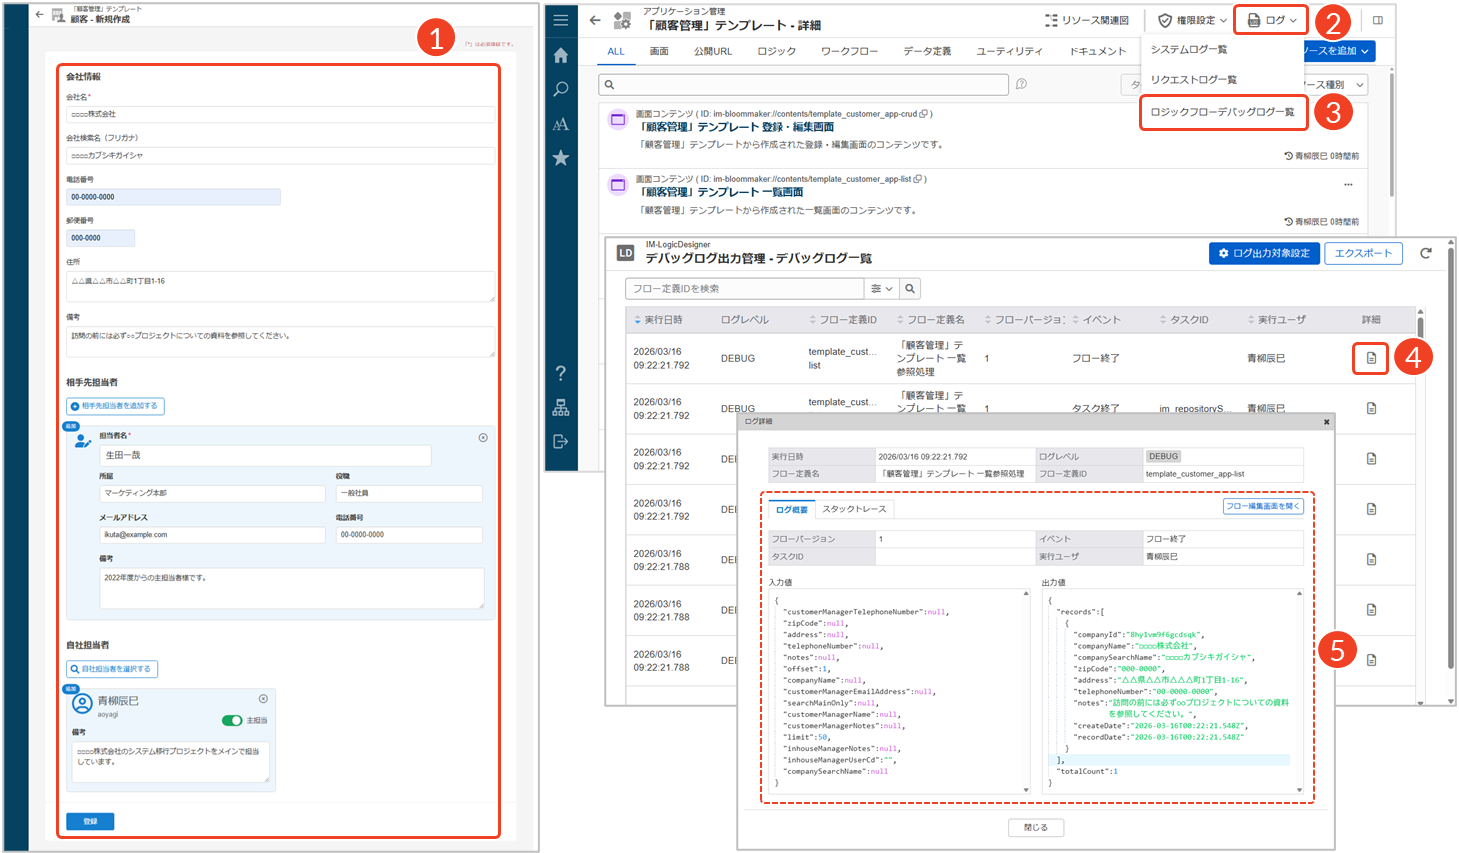
Task: Click the フロー定義IDを検索 input field
Action: [x=744, y=289]
